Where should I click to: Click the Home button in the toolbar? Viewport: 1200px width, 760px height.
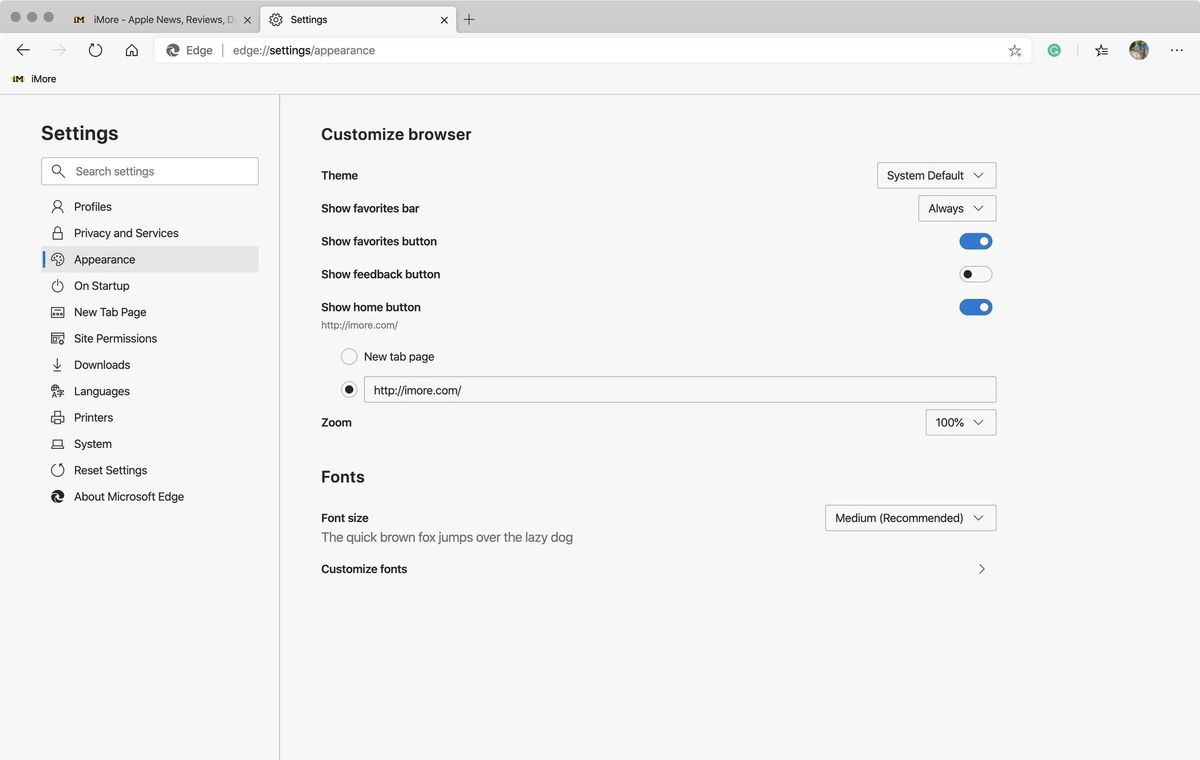[x=131, y=49]
